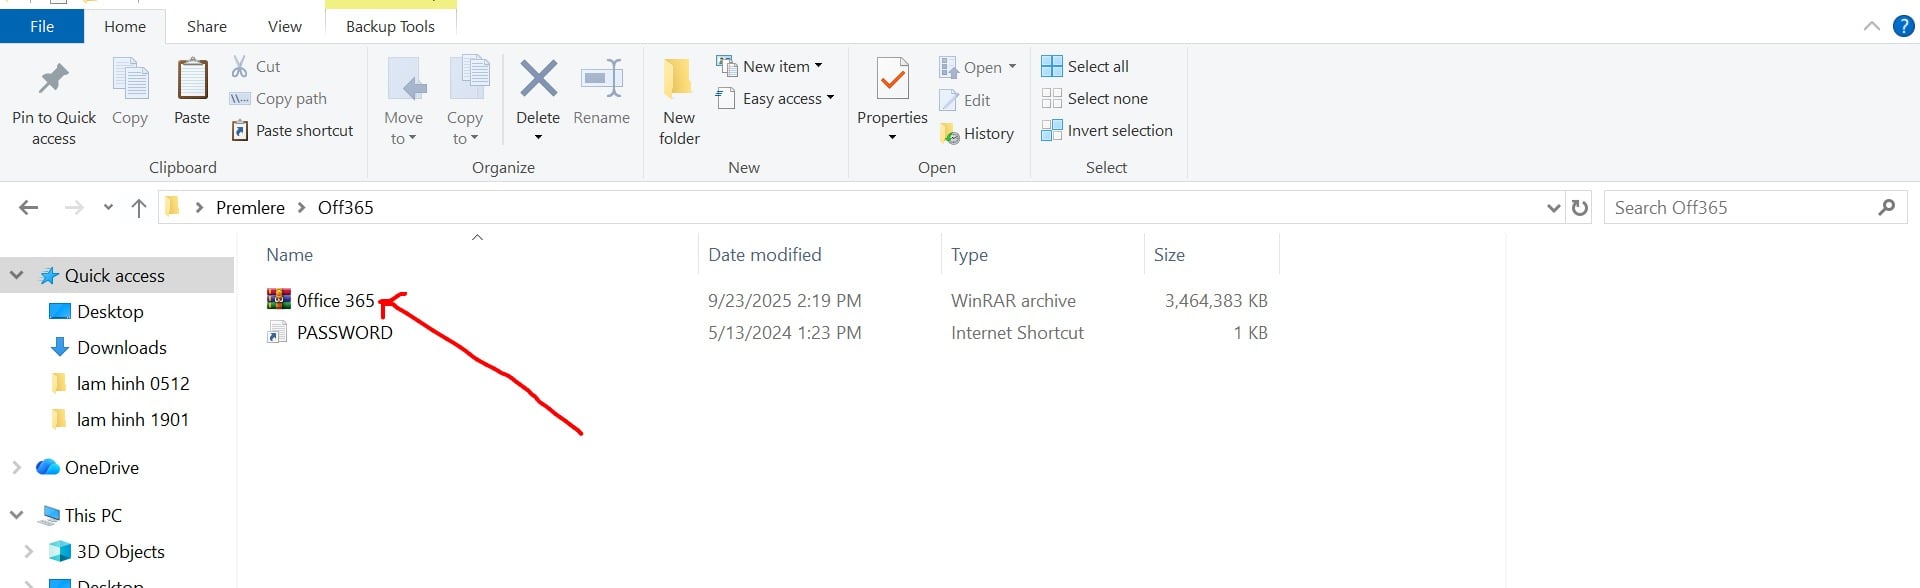Image resolution: width=1920 pixels, height=588 pixels.
Task: Click the Select all icon
Action: 1052,66
